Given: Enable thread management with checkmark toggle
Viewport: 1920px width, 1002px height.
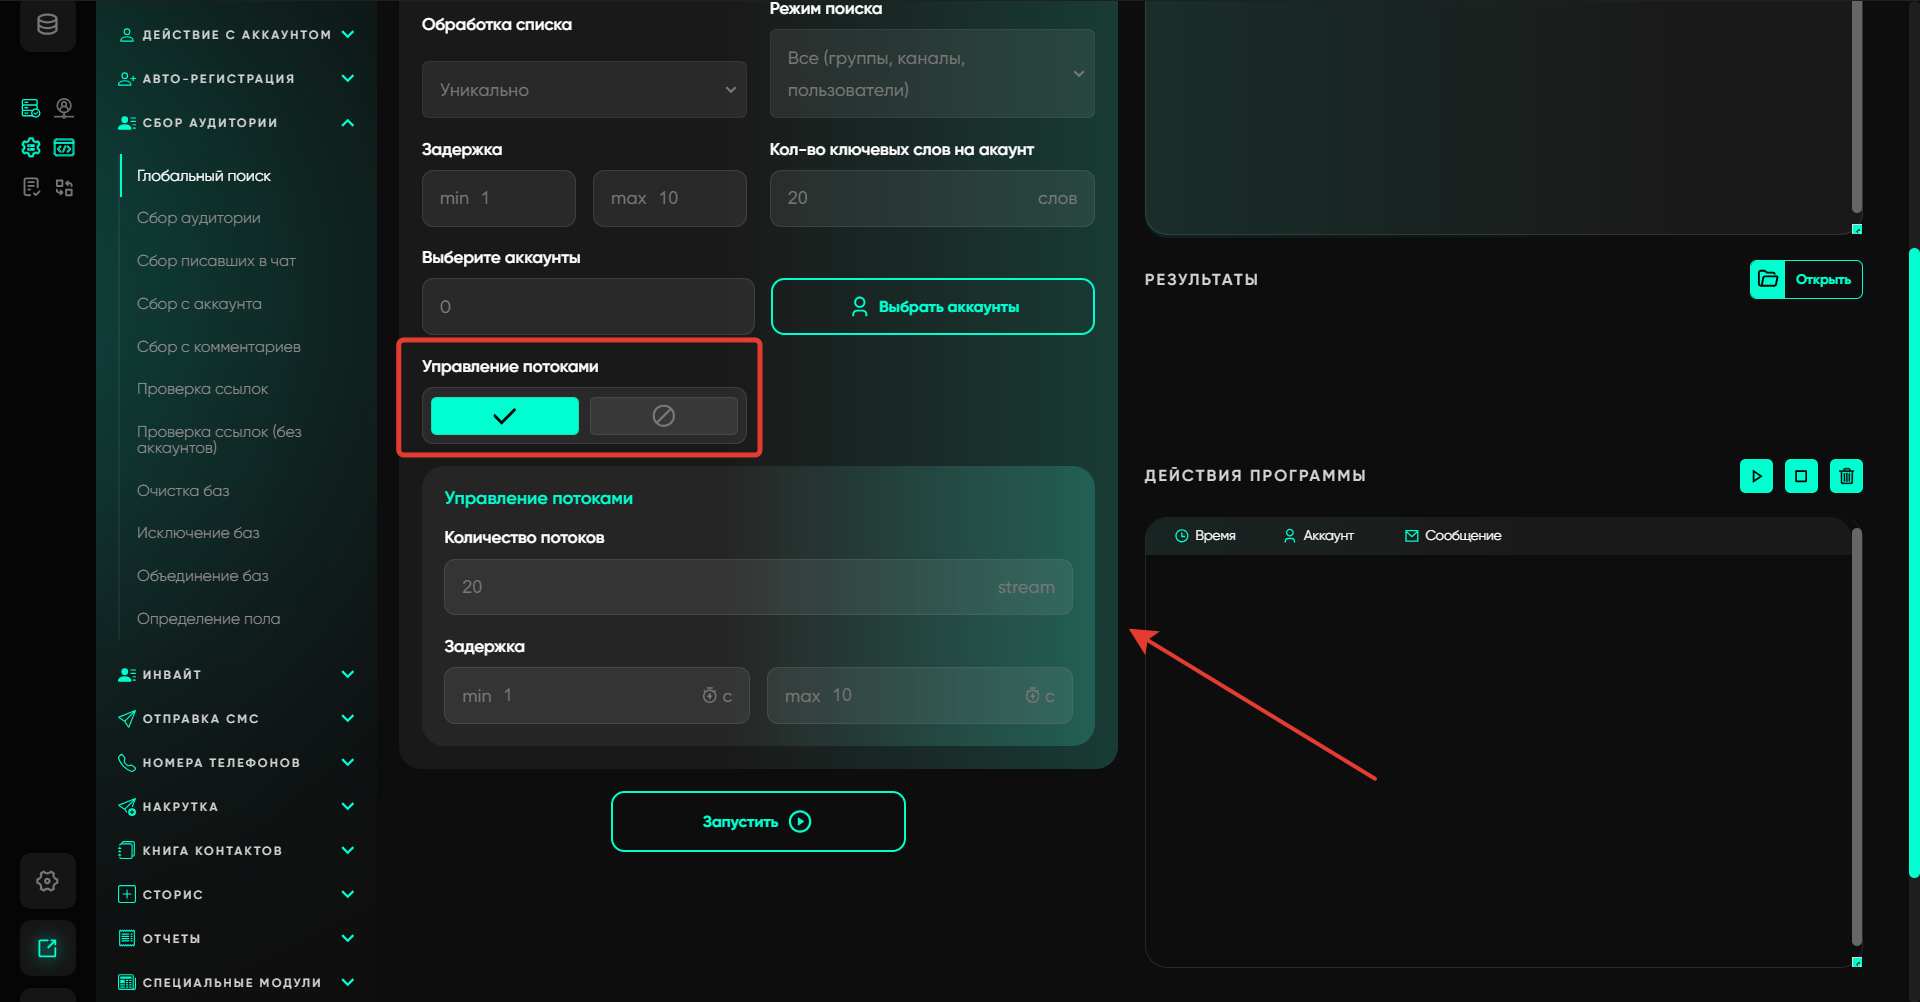Looking at the screenshot, I should (x=504, y=416).
